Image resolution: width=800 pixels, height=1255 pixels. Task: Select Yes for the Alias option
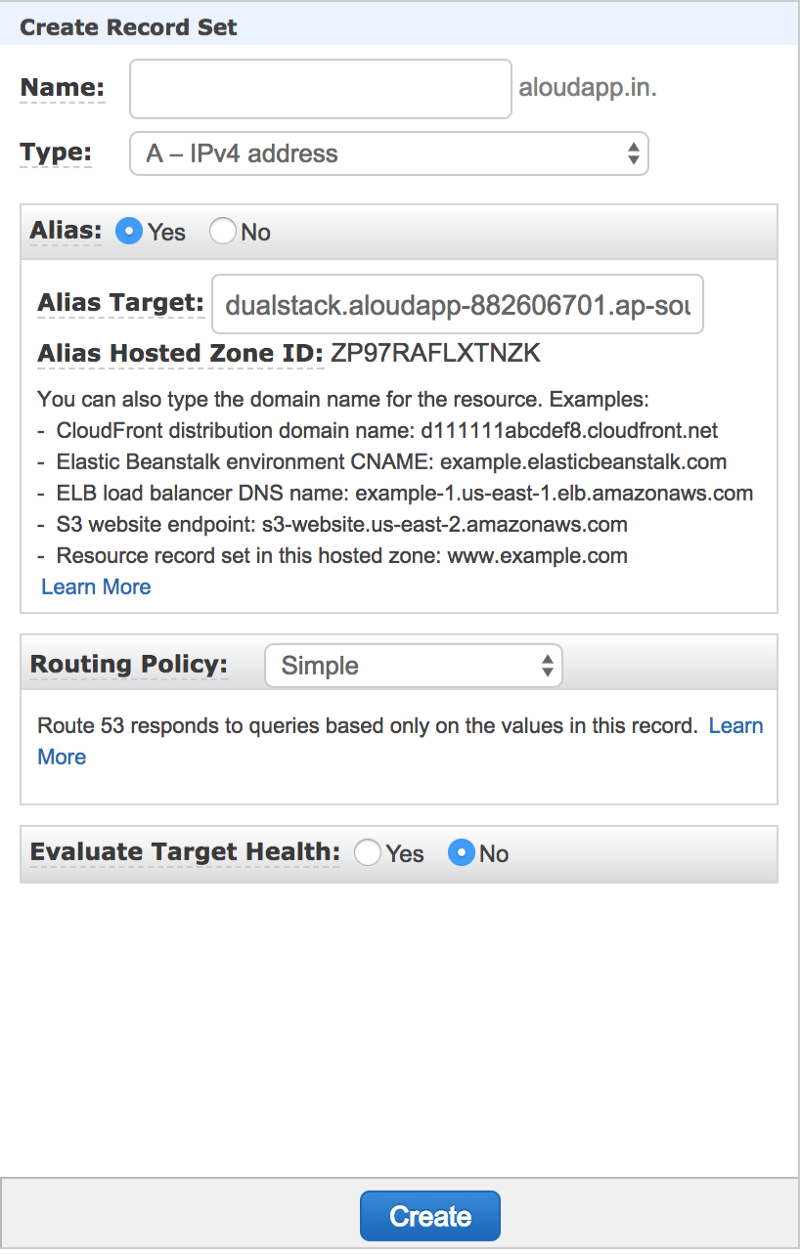click(x=129, y=232)
